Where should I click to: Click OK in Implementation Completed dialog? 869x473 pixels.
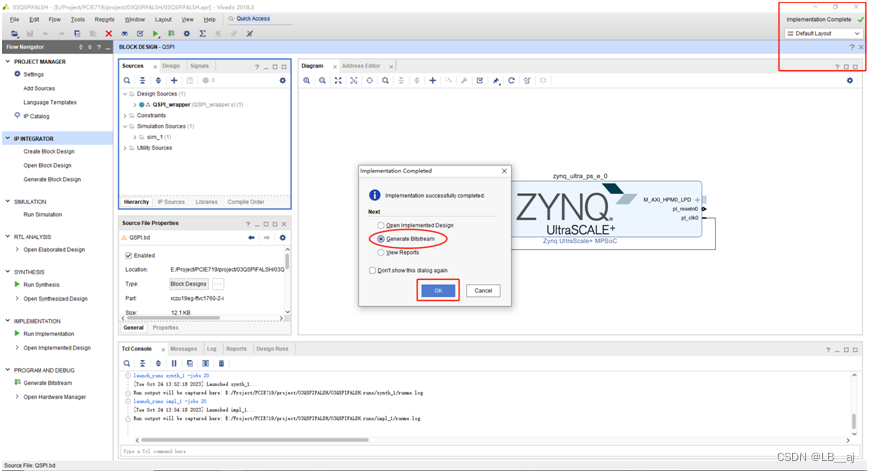(x=438, y=291)
